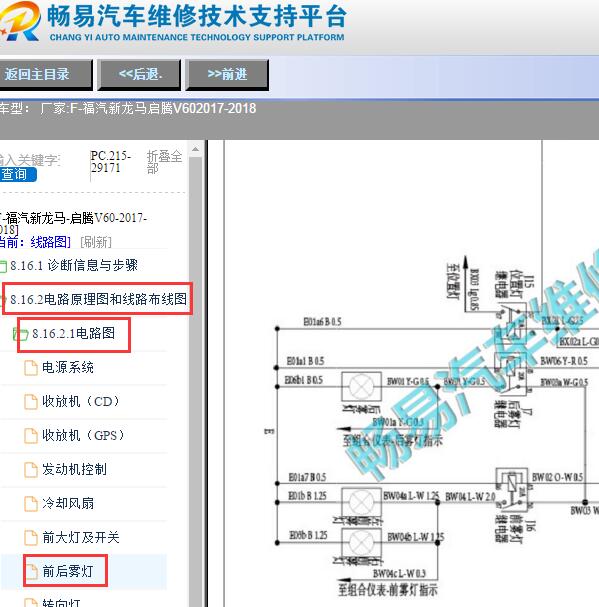Screen dimensions: 599x607
Task: Click the E01a6 B 0.5 wire label
Action: point(322,322)
